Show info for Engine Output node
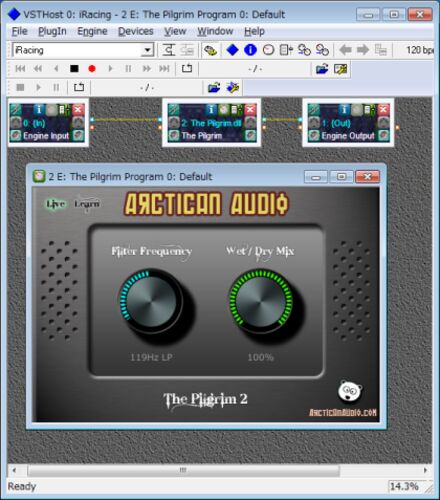 tap(344, 109)
